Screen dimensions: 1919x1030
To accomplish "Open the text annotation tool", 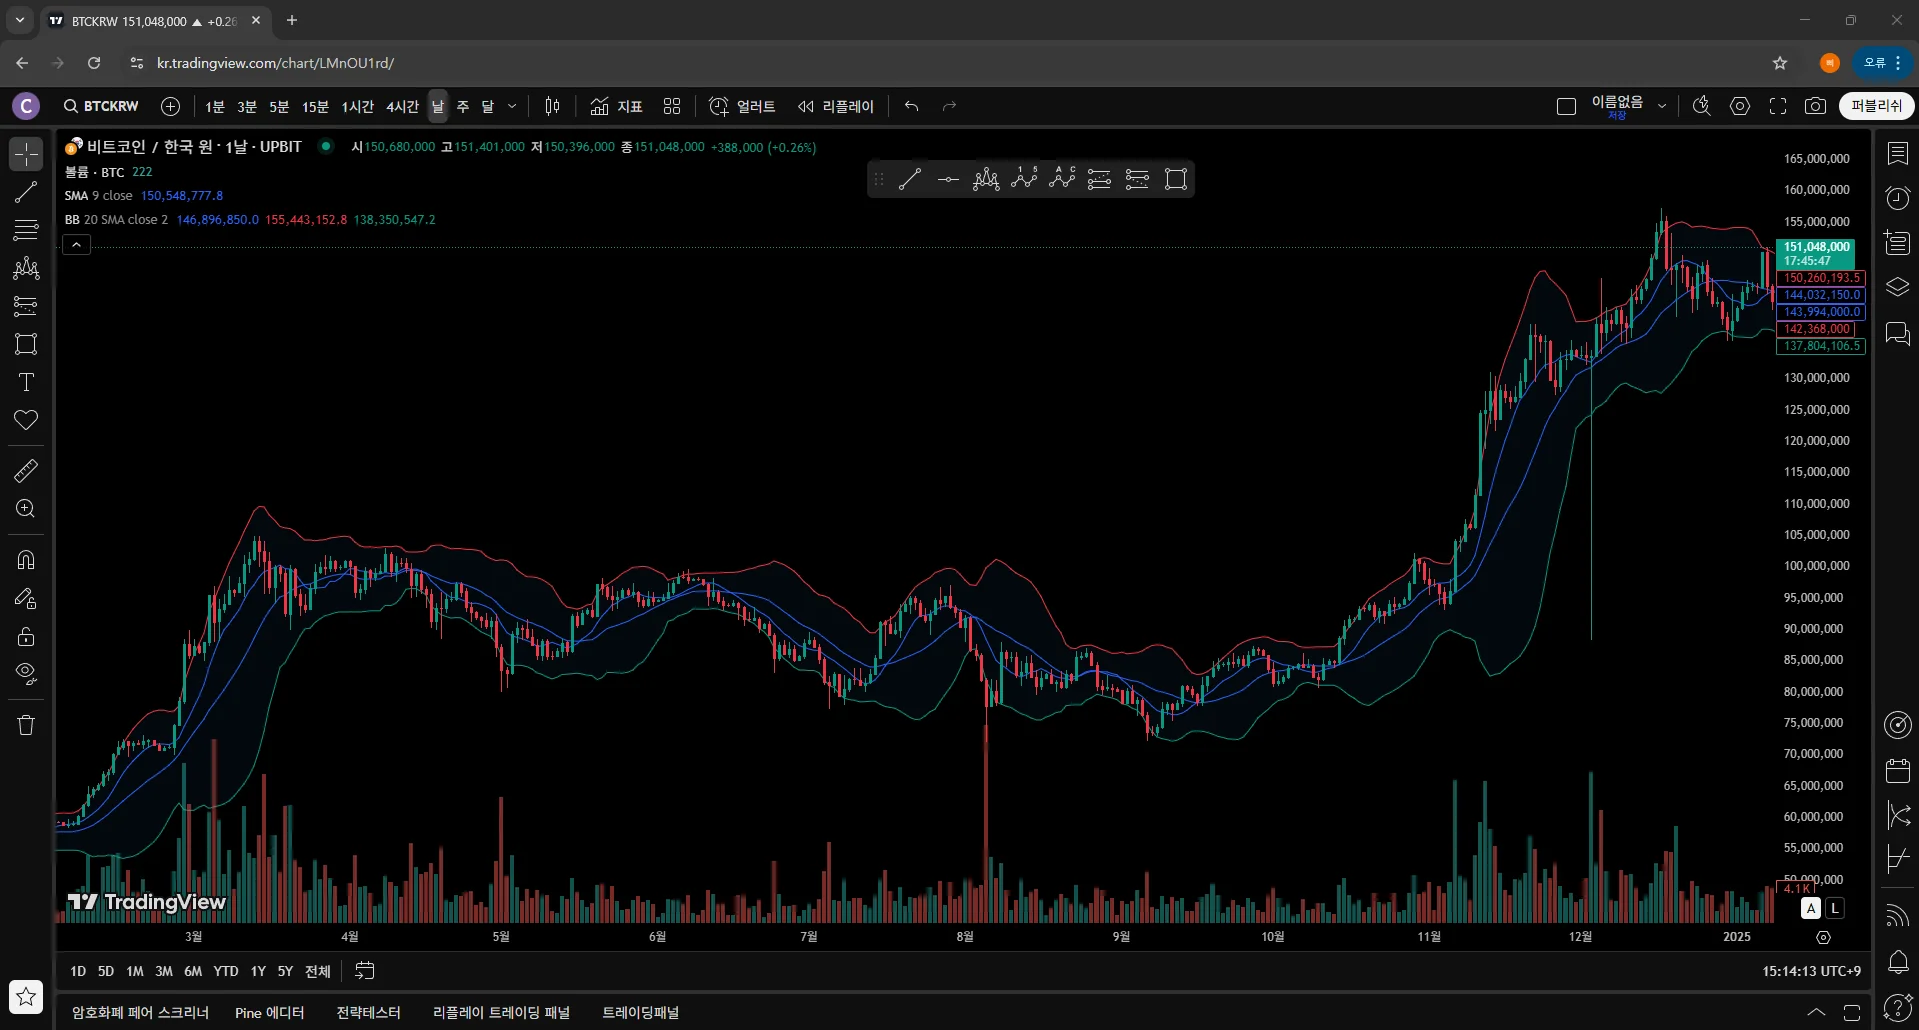I will click(26, 382).
